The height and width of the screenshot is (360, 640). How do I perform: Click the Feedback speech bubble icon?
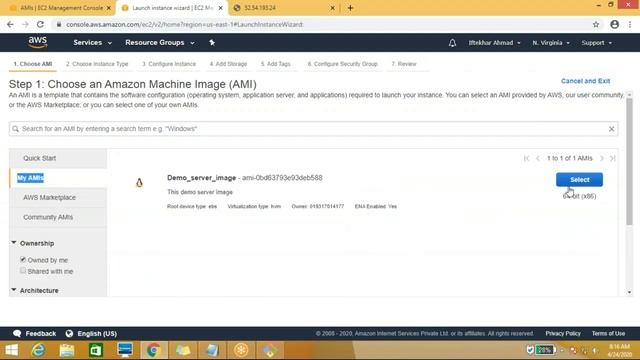pyautogui.click(x=17, y=333)
